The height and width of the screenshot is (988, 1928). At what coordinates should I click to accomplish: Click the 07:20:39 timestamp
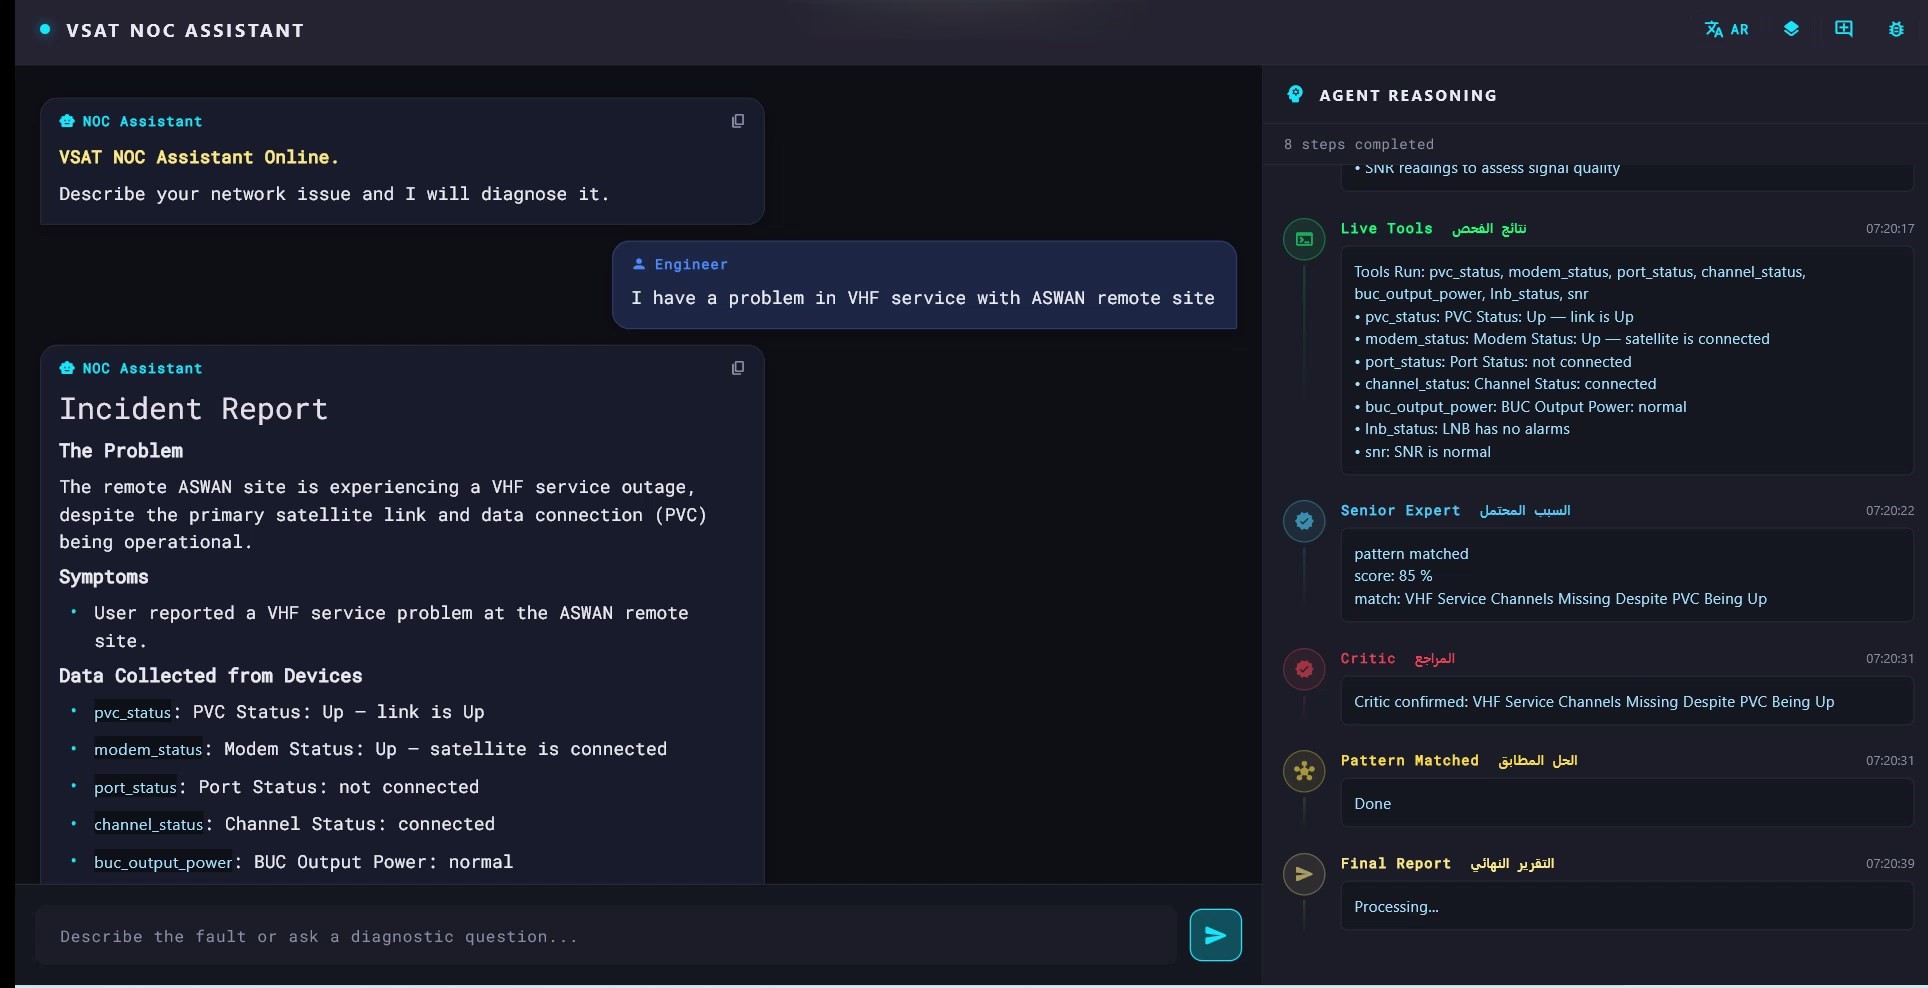tap(1889, 864)
